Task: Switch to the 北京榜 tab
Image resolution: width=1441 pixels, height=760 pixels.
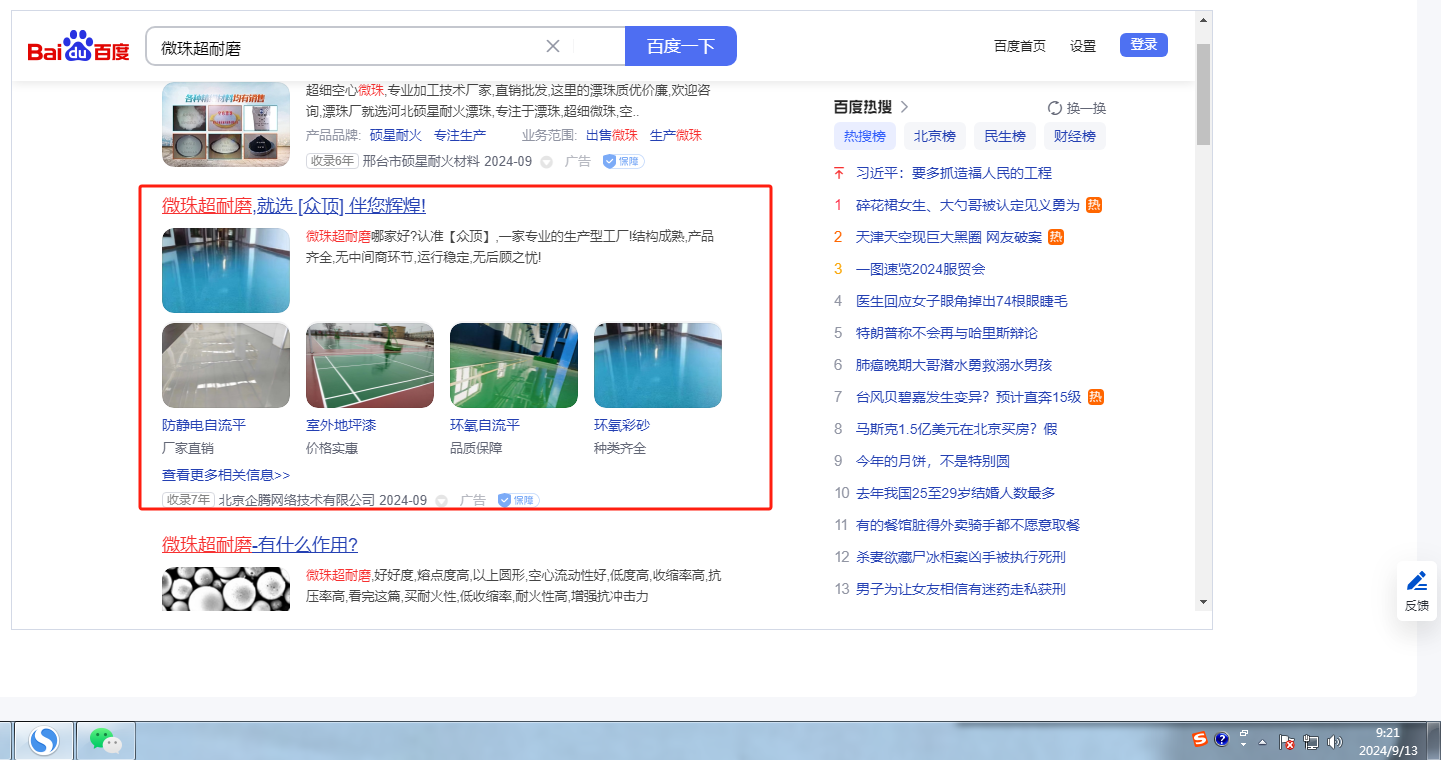Action: pos(934,136)
